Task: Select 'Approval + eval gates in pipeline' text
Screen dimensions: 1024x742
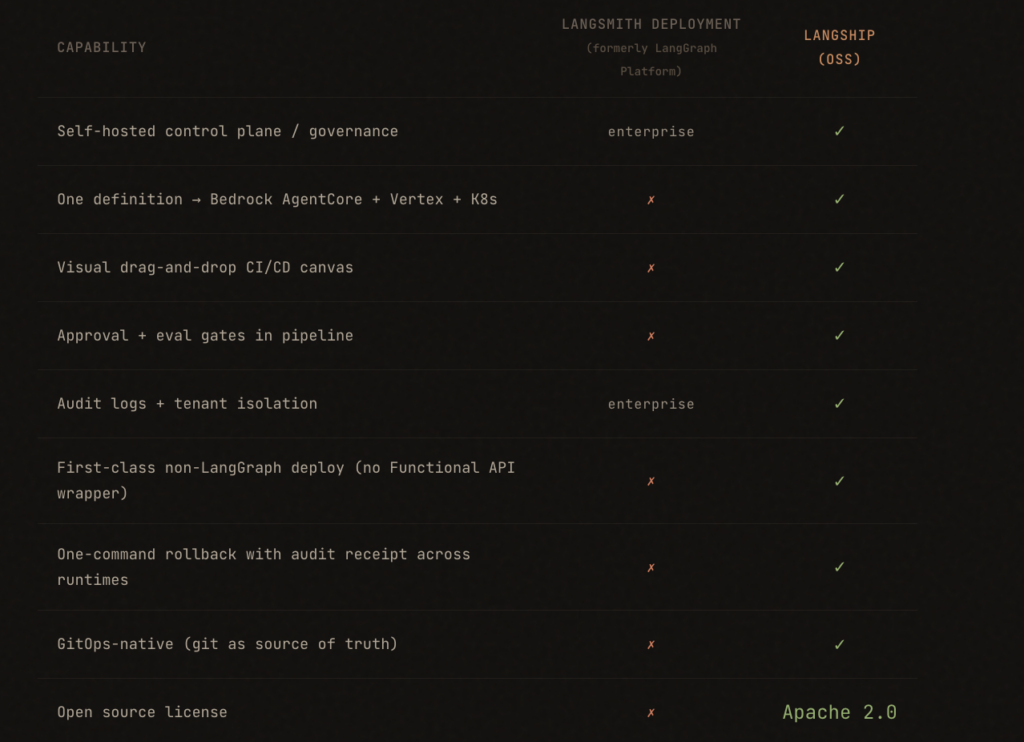Action: pyautogui.click(x=205, y=335)
